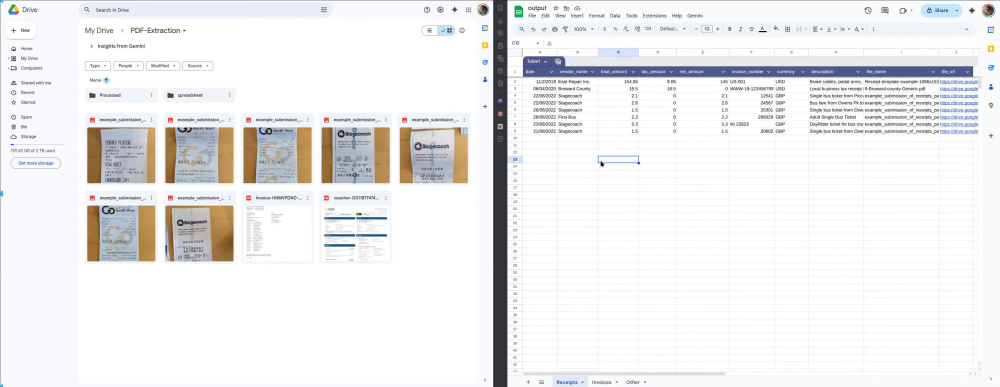Open text color picker in Sheets
The width and height of the screenshot is (1000, 387).
[762, 29]
